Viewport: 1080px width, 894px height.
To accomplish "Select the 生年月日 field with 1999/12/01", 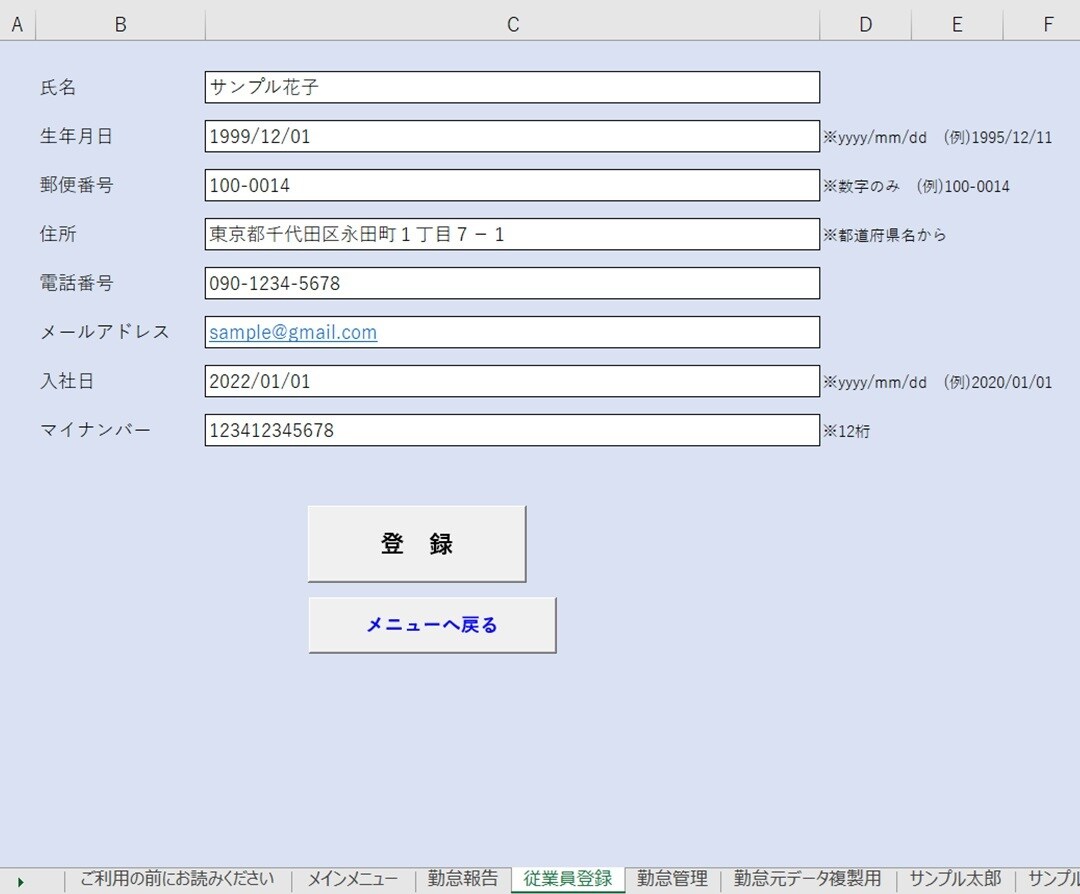I will (512, 136).
